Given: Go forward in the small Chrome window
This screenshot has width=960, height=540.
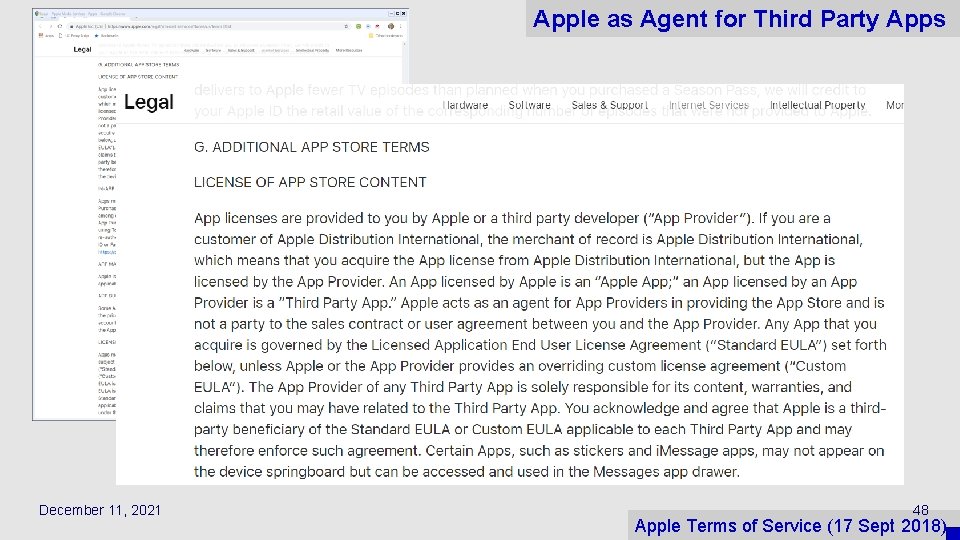Looking at the screenshot, I should pyautogui.click(x=50, y=26).
